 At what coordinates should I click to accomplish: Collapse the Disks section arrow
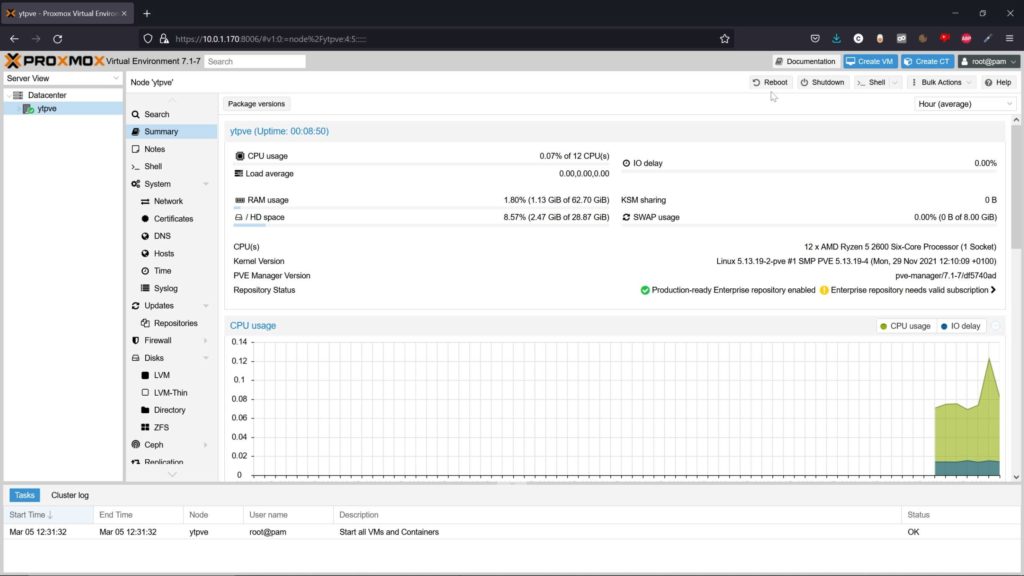click(x=206, y=358)
